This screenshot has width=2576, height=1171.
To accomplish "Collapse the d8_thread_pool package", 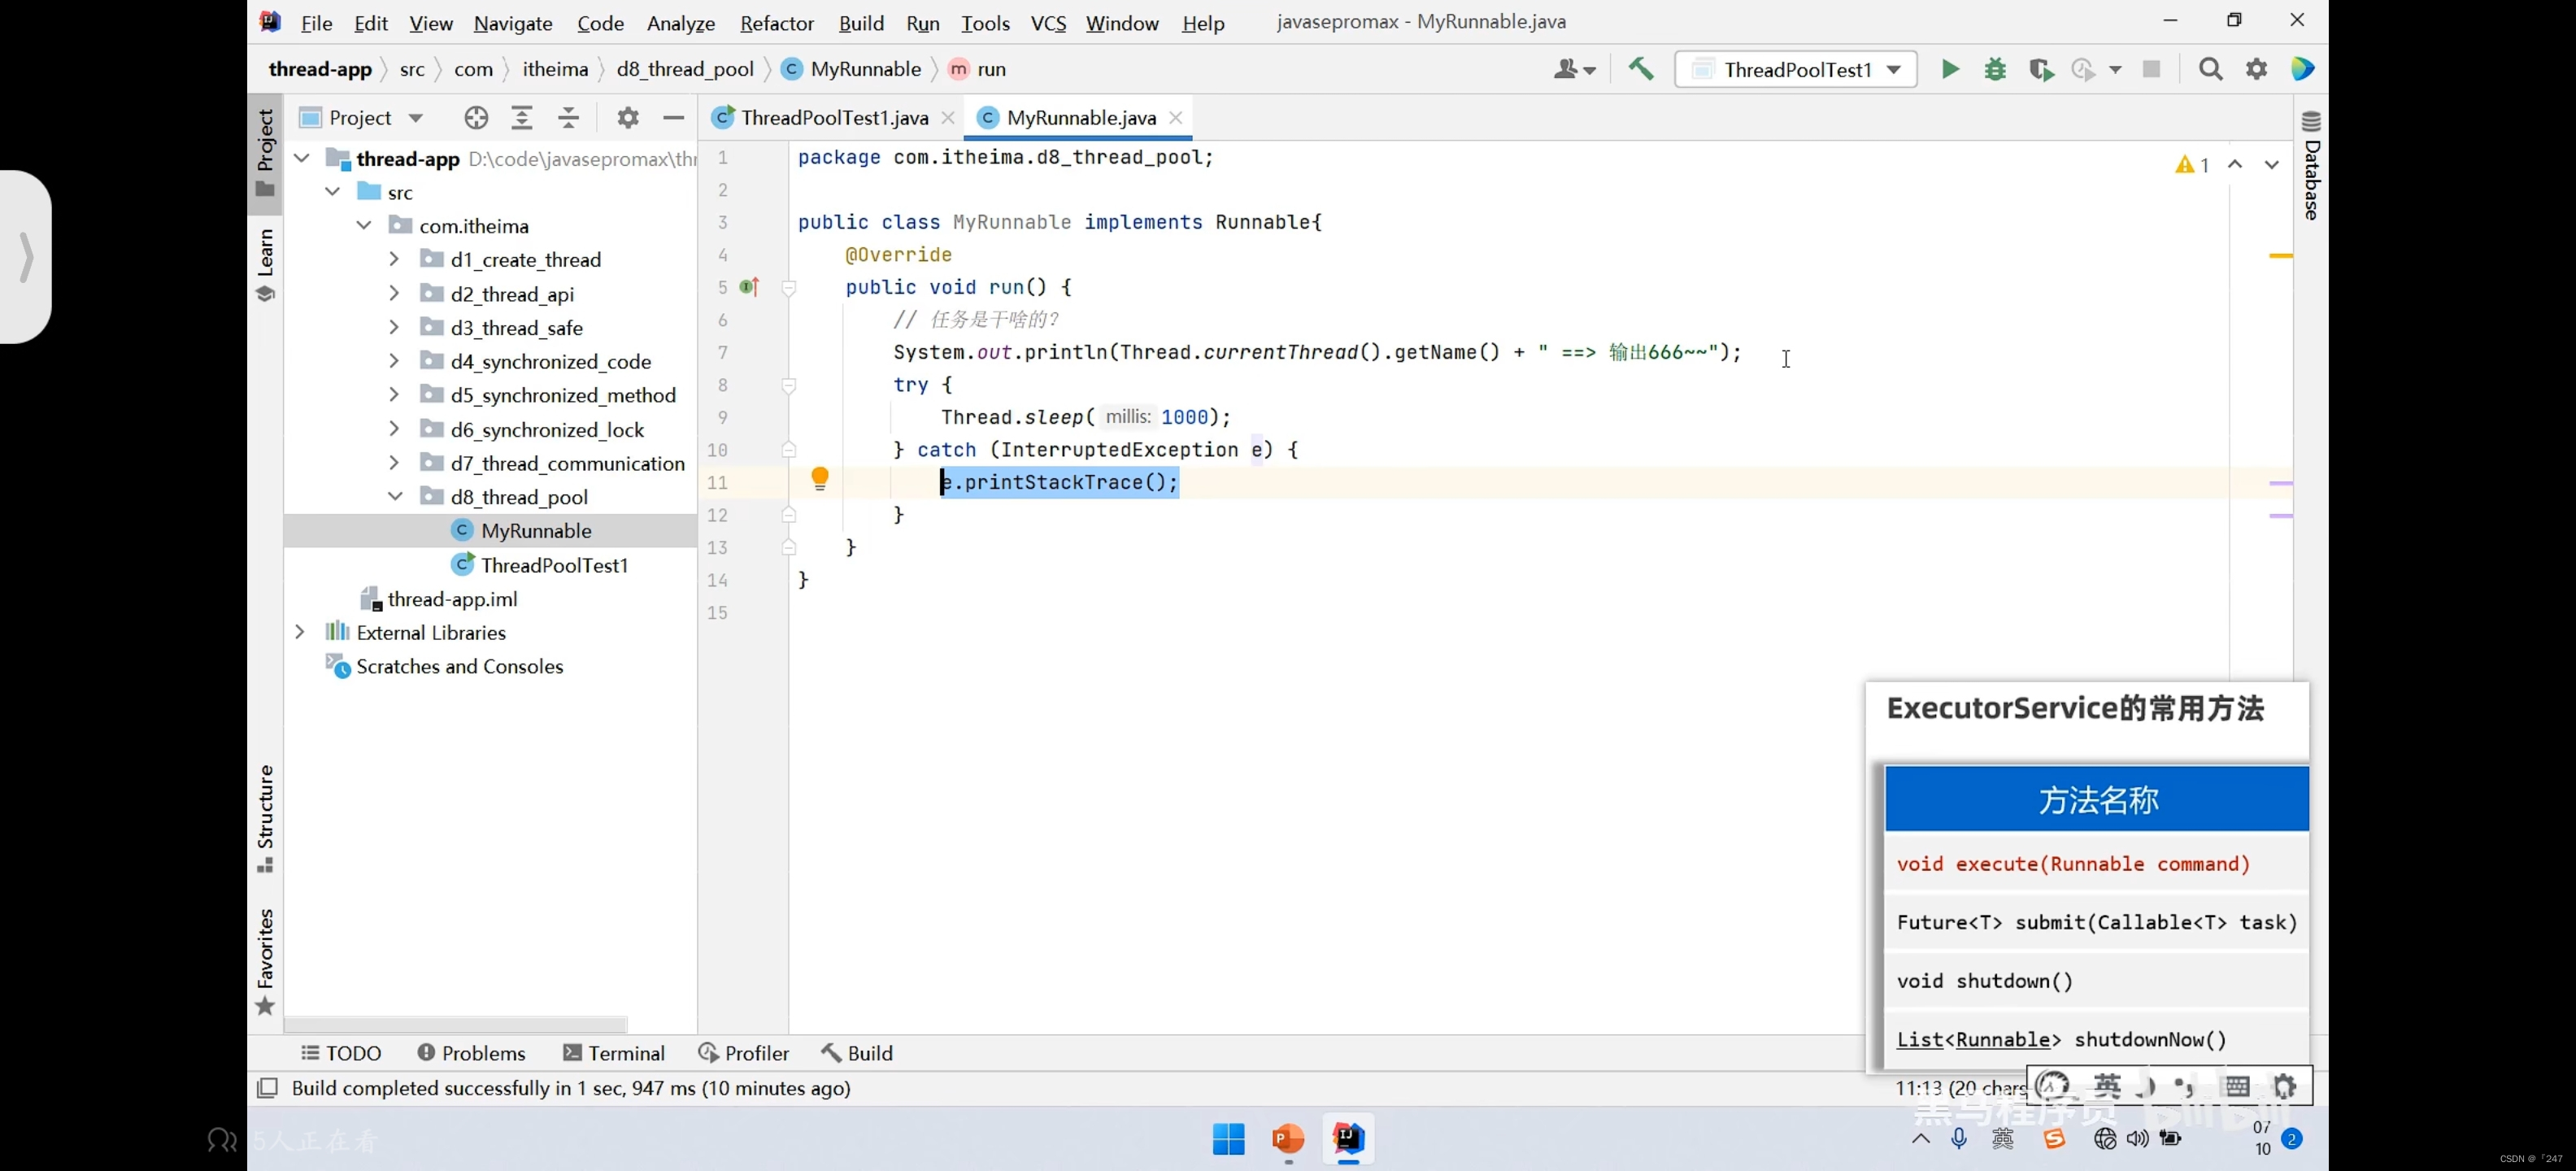I will (x=394, y=496).
